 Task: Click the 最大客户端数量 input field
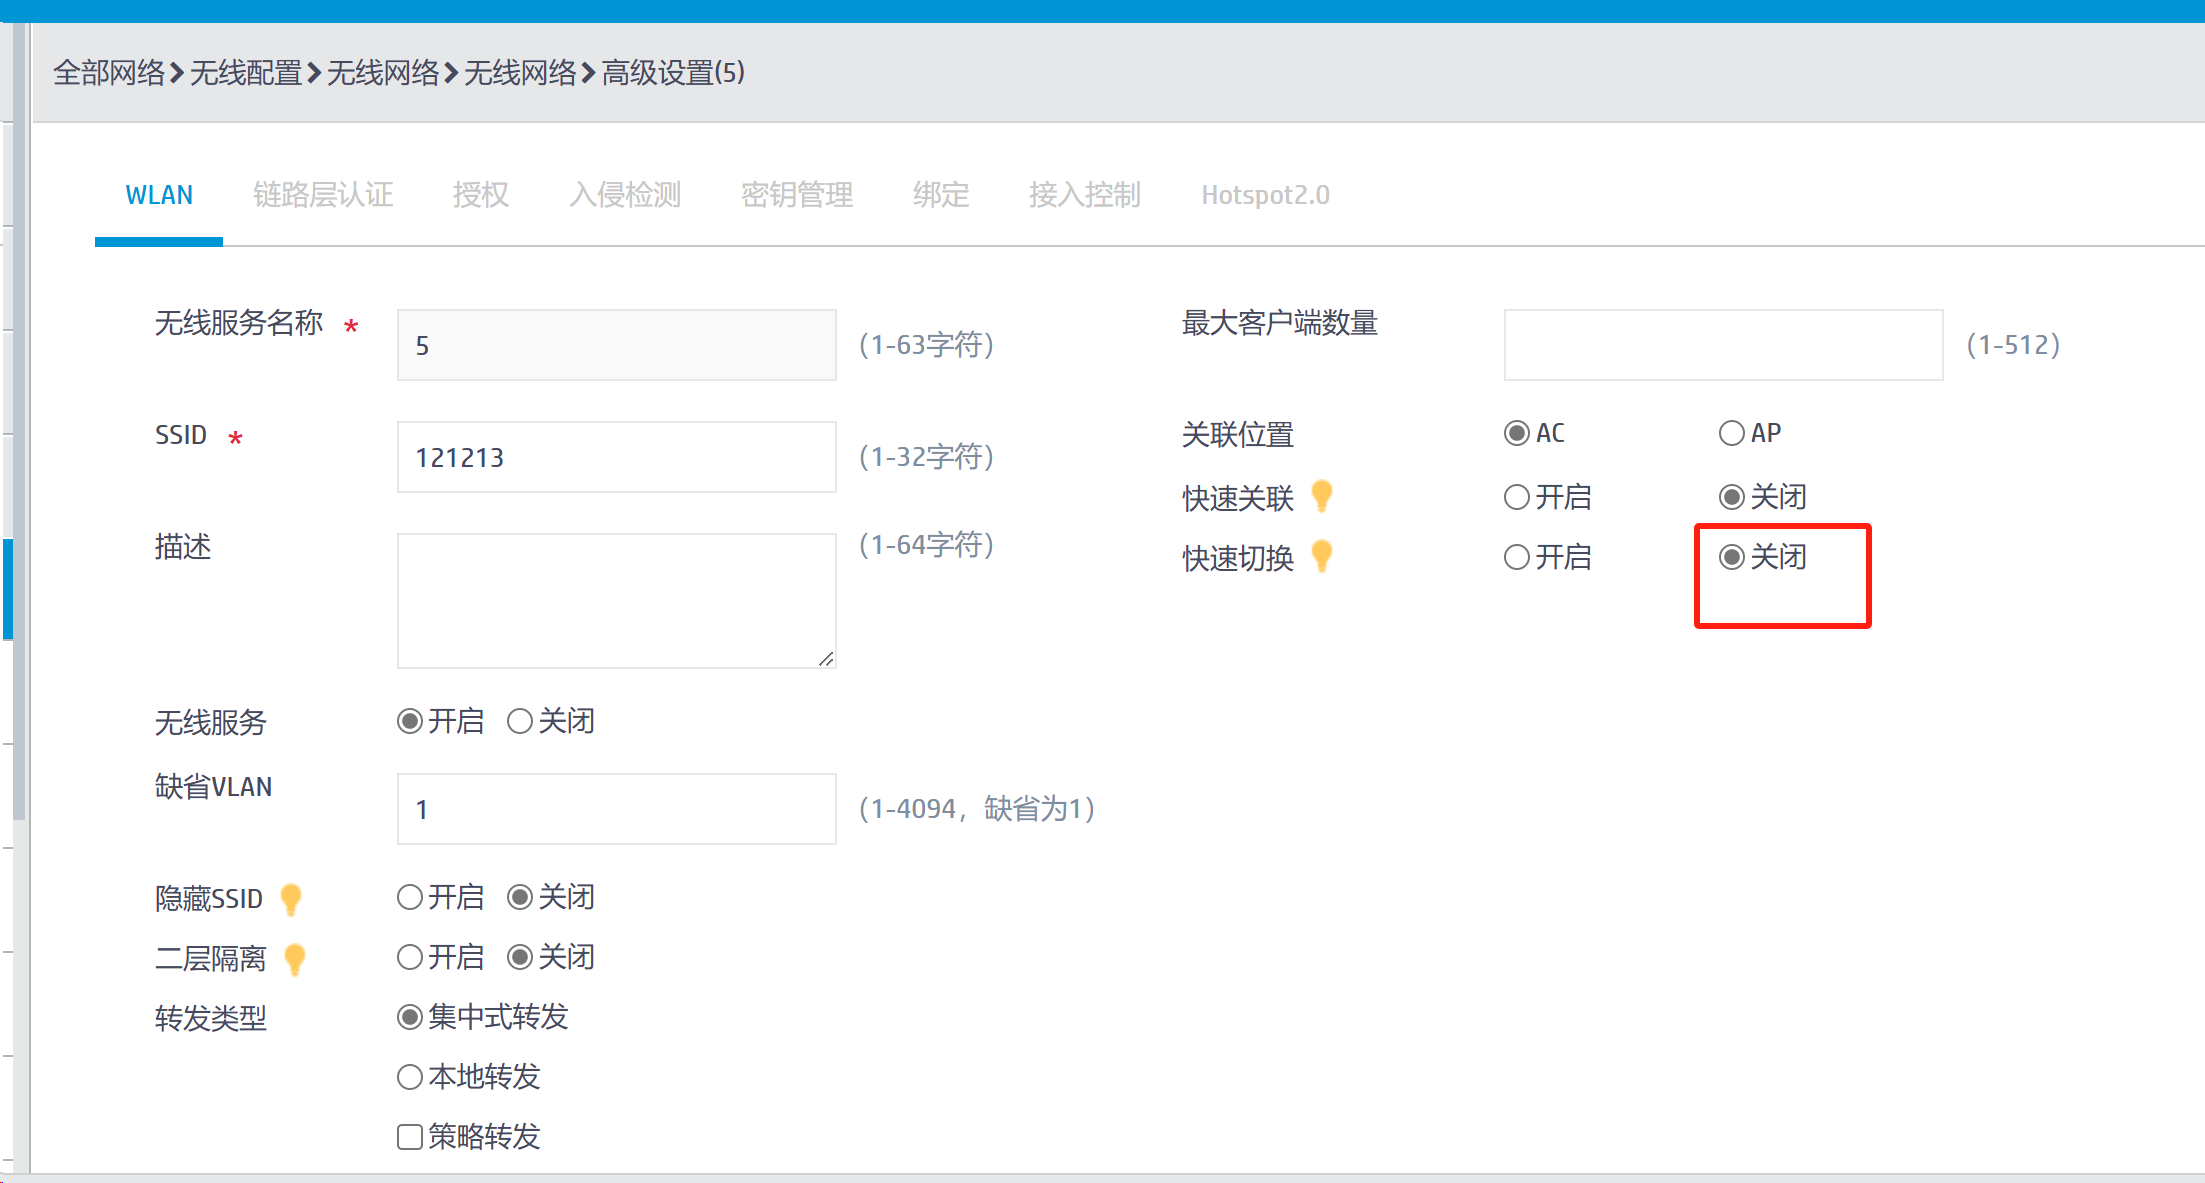[x=1722, y=345]
